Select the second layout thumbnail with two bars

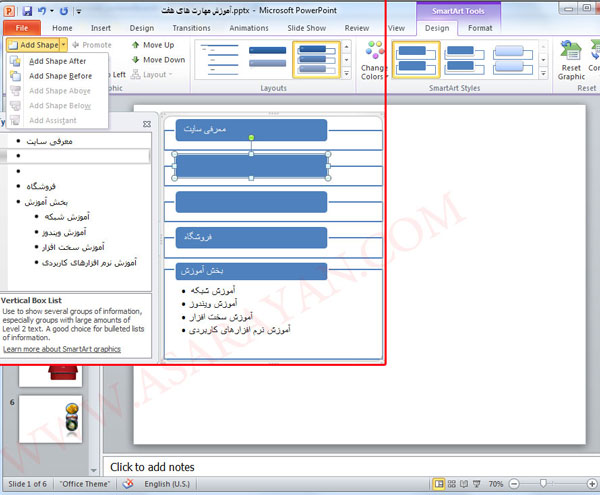pos(267,60)
